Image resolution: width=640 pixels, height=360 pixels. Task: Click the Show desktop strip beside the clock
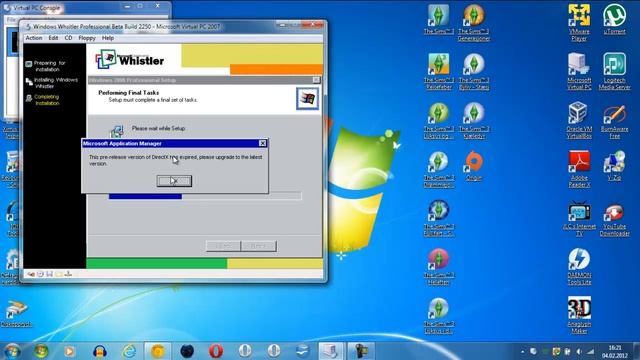[636, 351]
